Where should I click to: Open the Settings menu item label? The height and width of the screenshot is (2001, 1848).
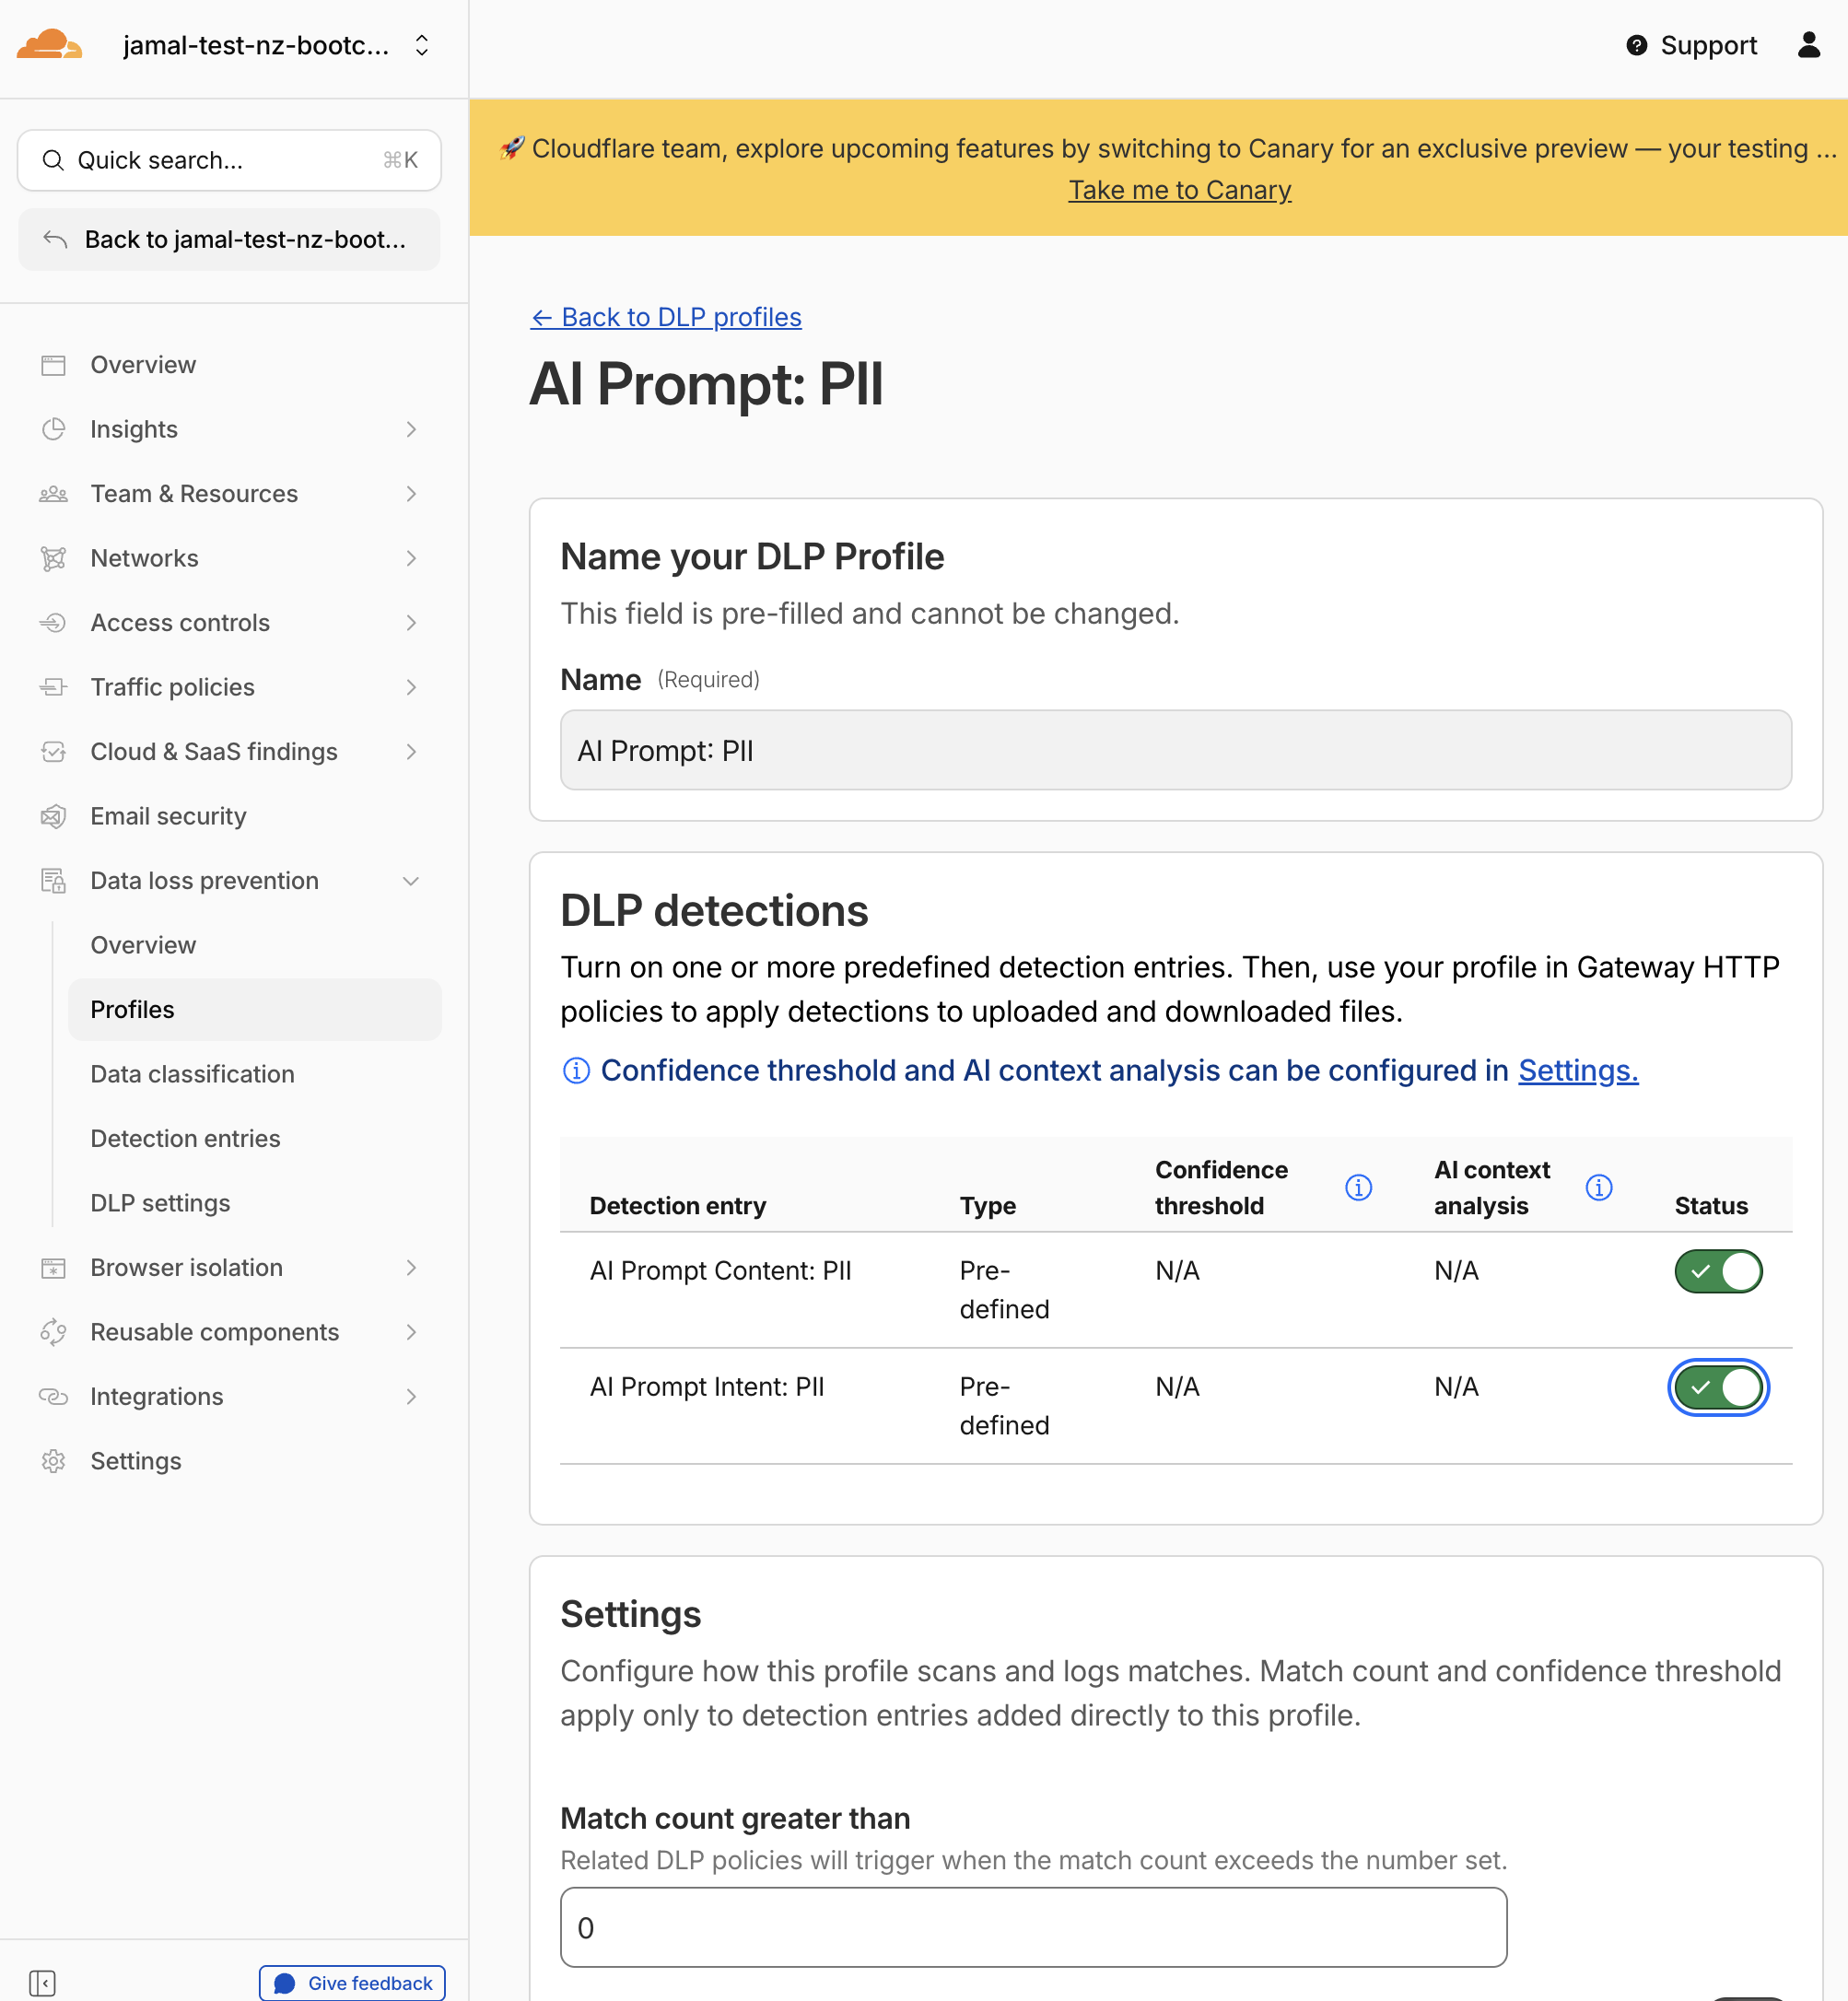(136, 1461)
